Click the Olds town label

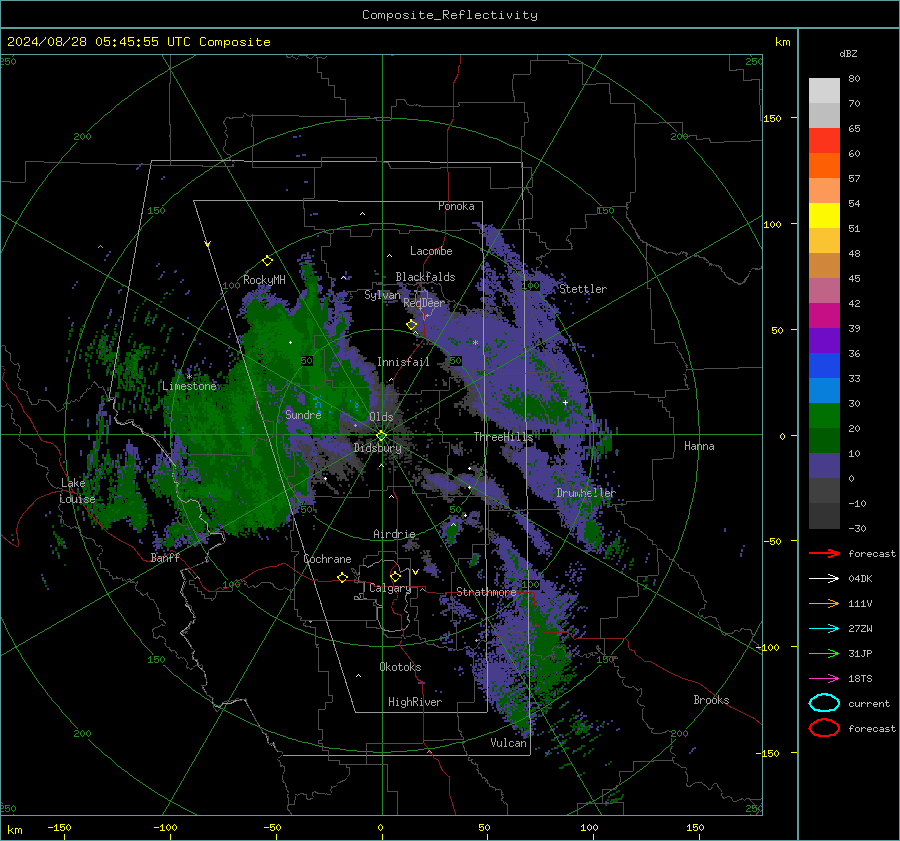[x=381, y=417]
